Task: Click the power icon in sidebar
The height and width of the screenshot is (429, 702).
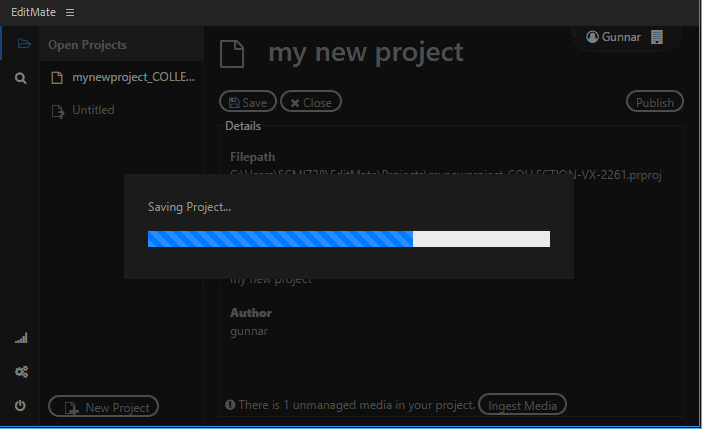Action: (21, 405)
